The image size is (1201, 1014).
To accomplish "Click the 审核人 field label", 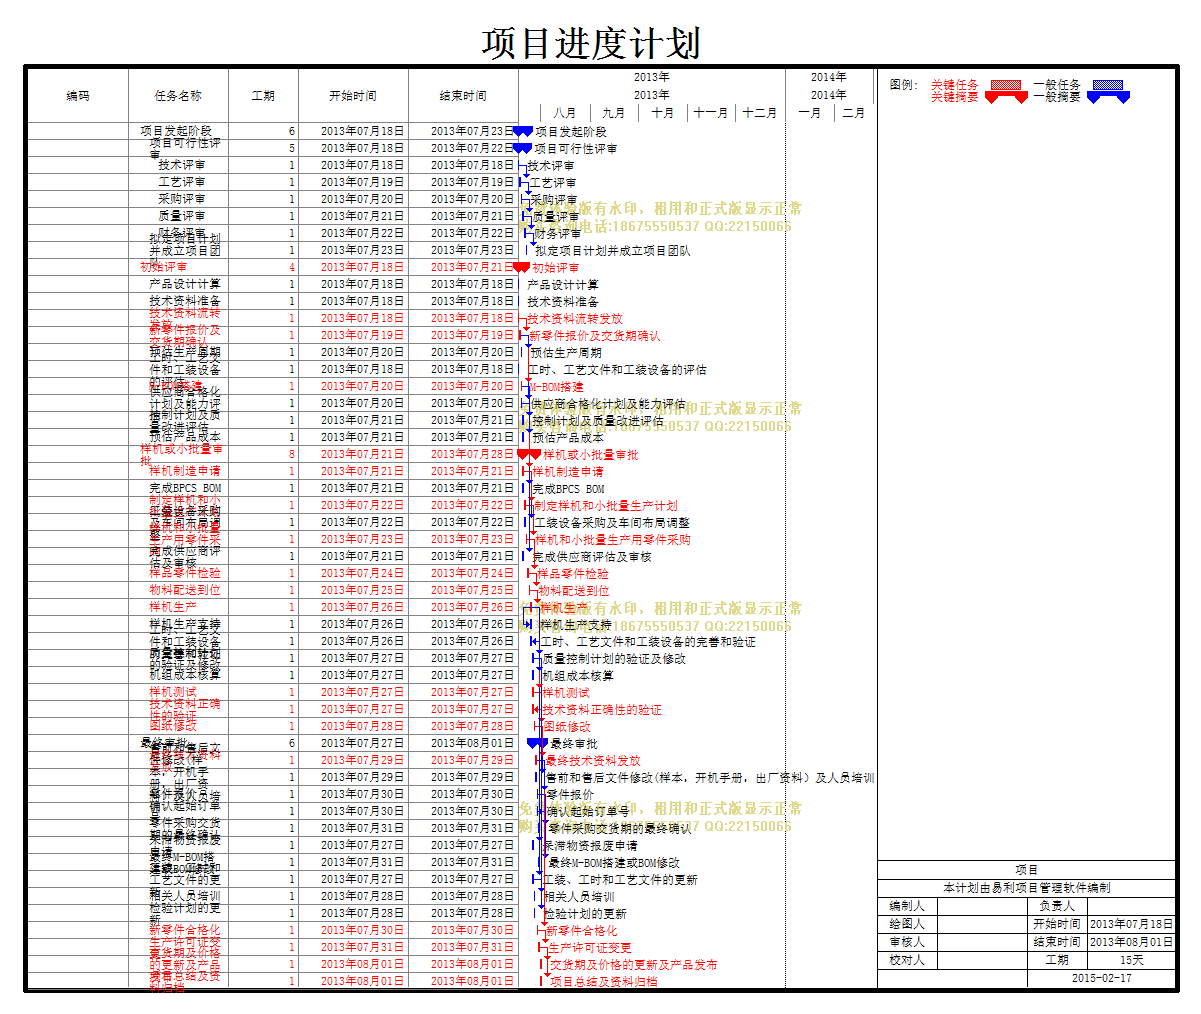I will [x=907, y=942].
